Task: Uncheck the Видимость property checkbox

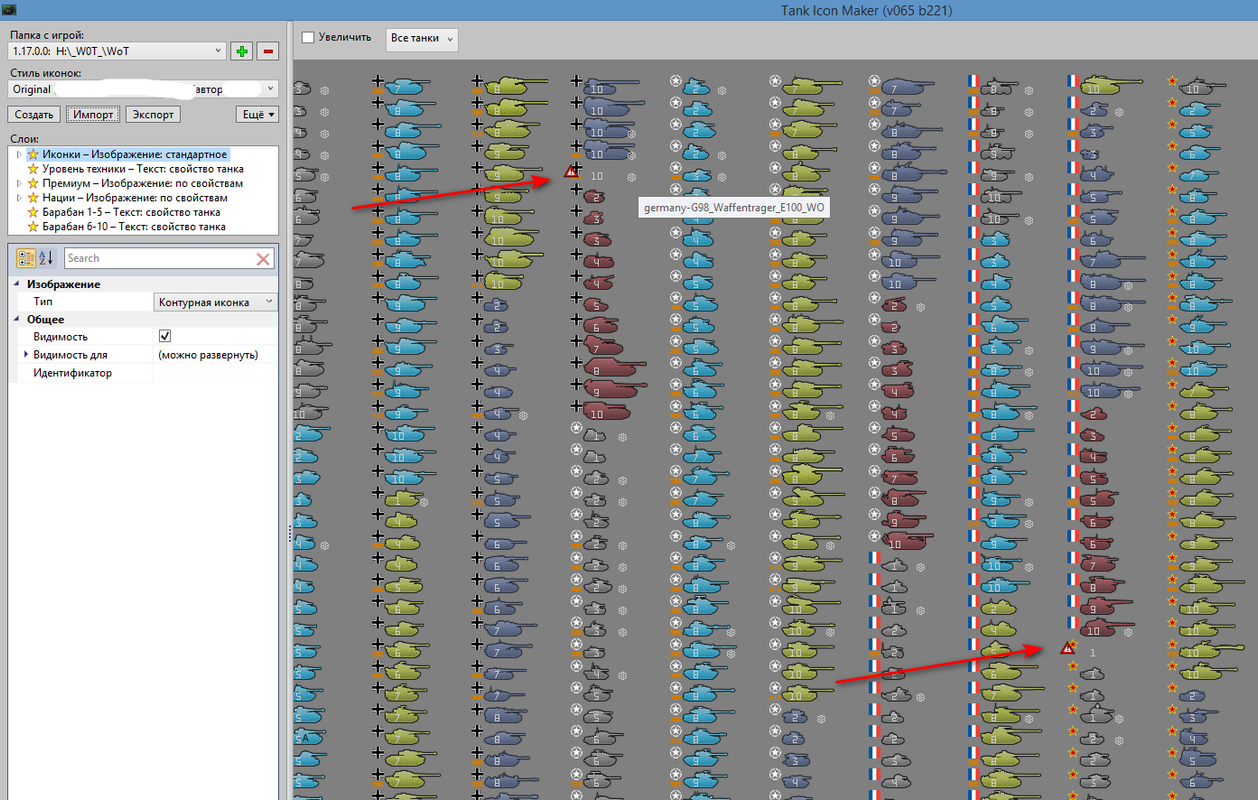Action: [x=165, y=337]
